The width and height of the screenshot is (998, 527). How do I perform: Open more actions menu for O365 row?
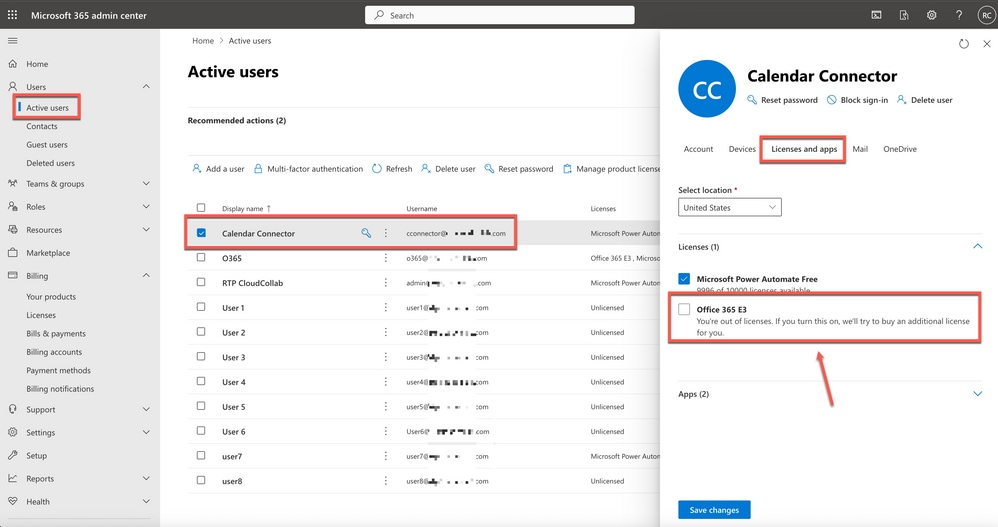[x=385, y=258]
